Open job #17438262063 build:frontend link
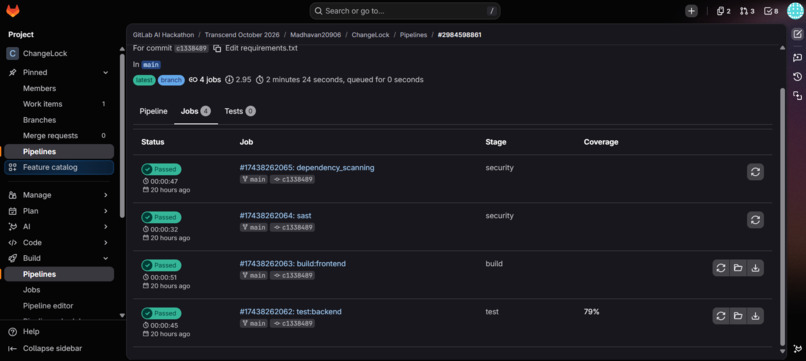The height and width of the screenshot is (361, 806). pos(292,264)
